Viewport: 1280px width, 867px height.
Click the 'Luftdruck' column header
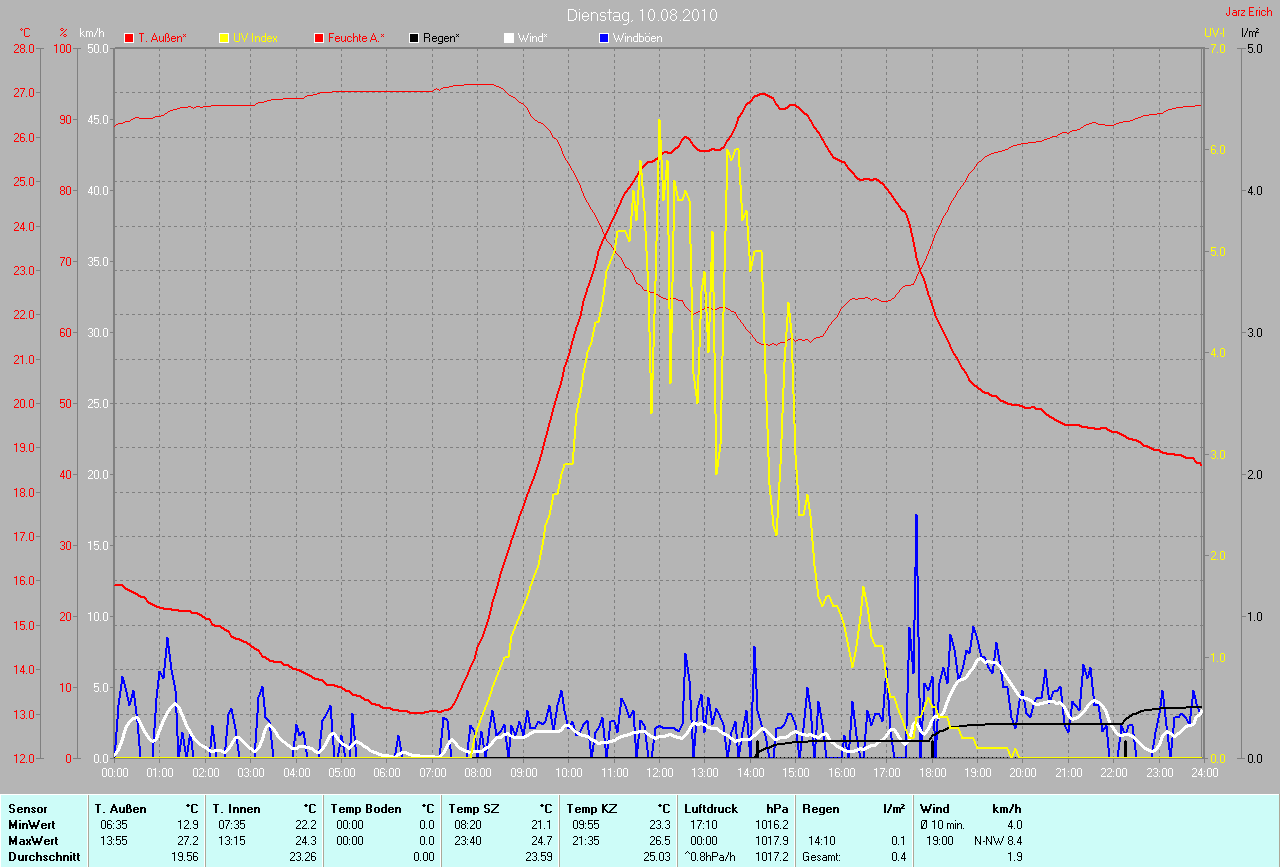coord(711,809)
